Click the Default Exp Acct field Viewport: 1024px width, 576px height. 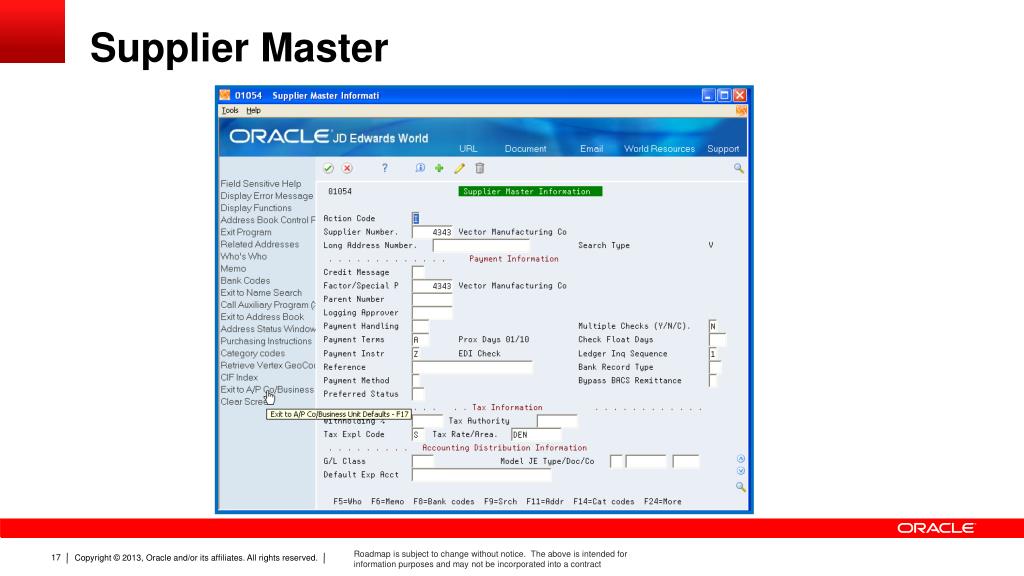point(482,475)
